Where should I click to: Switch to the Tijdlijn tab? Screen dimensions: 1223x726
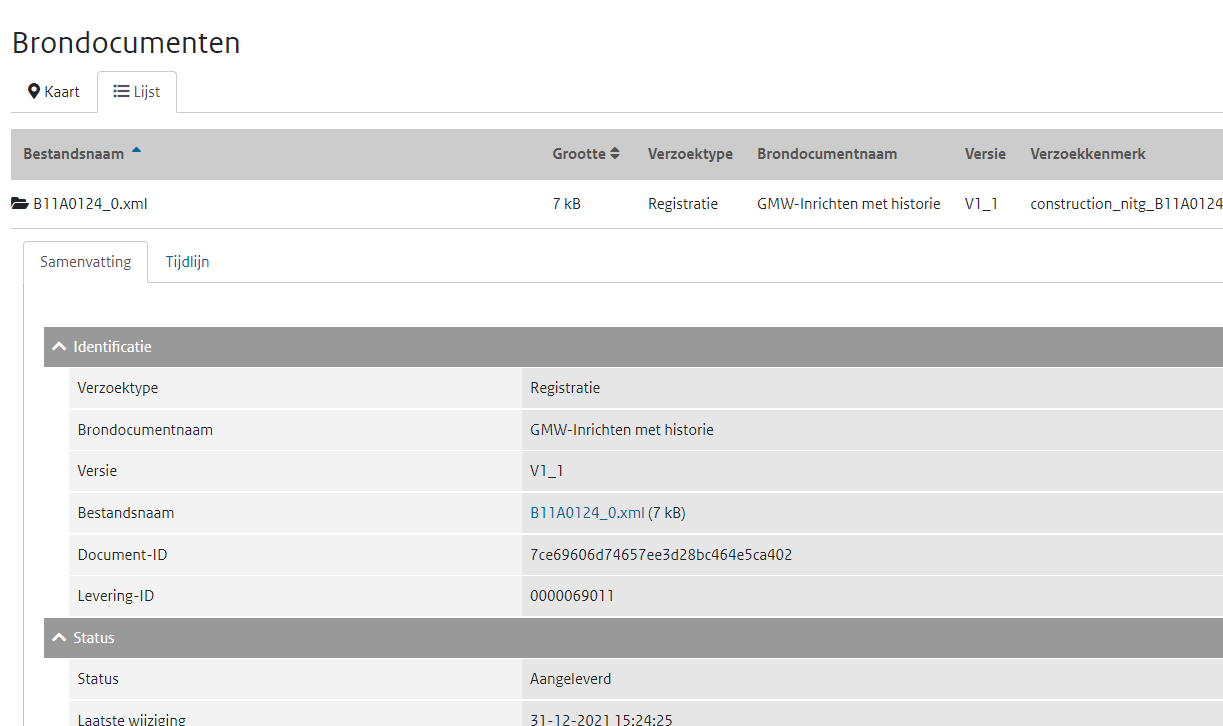(187, 262)
